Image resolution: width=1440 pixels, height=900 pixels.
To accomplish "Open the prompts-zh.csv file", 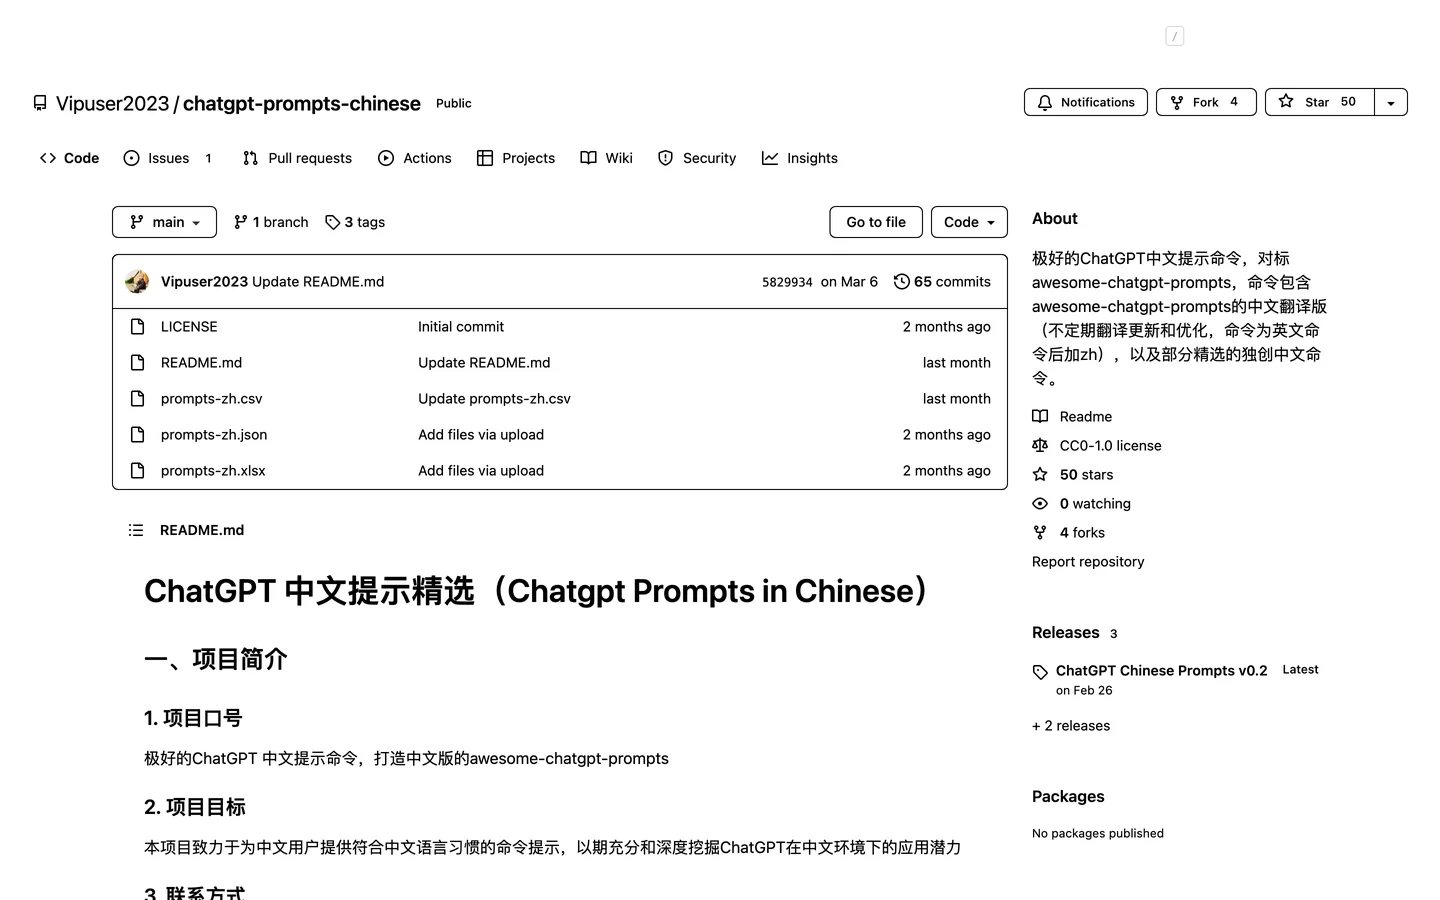I will (x=211, y=399).
